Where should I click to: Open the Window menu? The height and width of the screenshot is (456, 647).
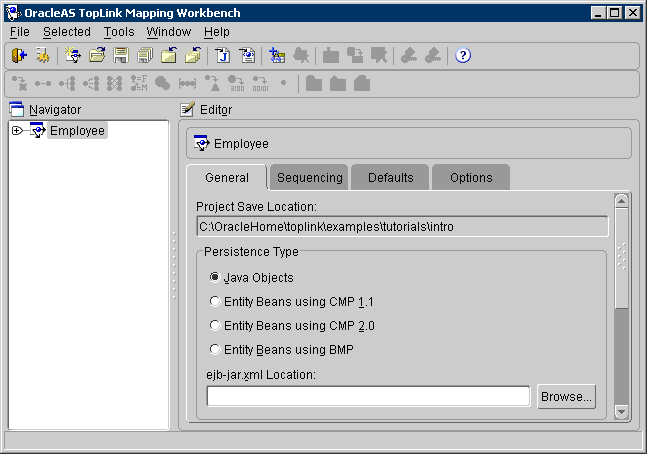(169, 32)
